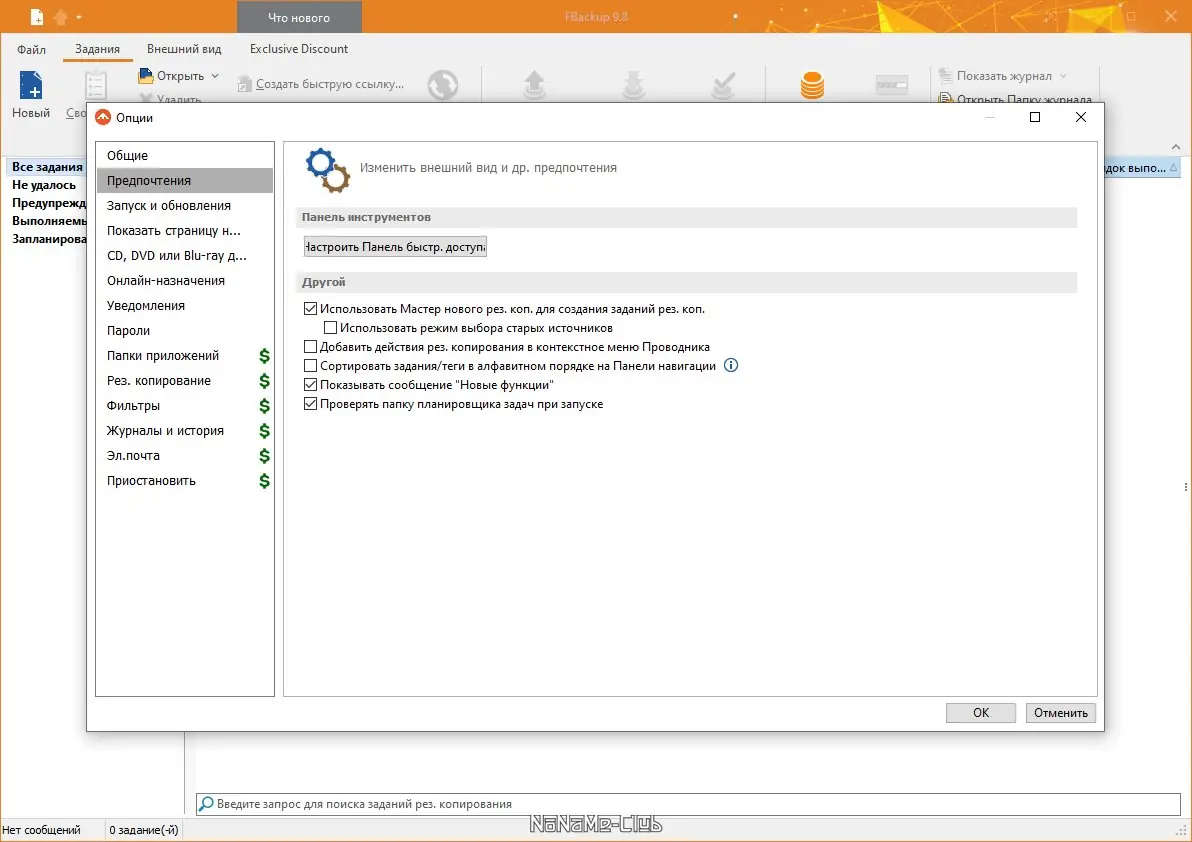The image size is (1192, 842).
Task: Click the dollar icon next to Рез. копирование
Action: (264, 381)
